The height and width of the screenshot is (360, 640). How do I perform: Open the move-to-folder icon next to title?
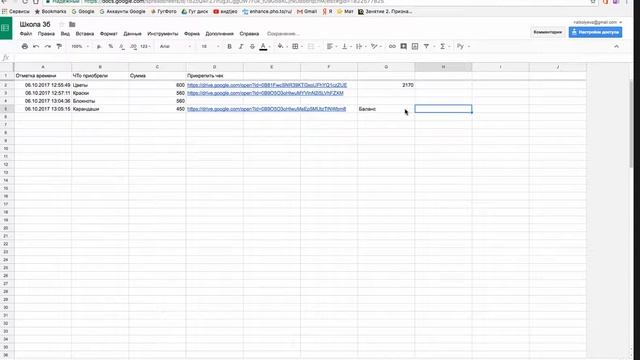coord(72,25)
